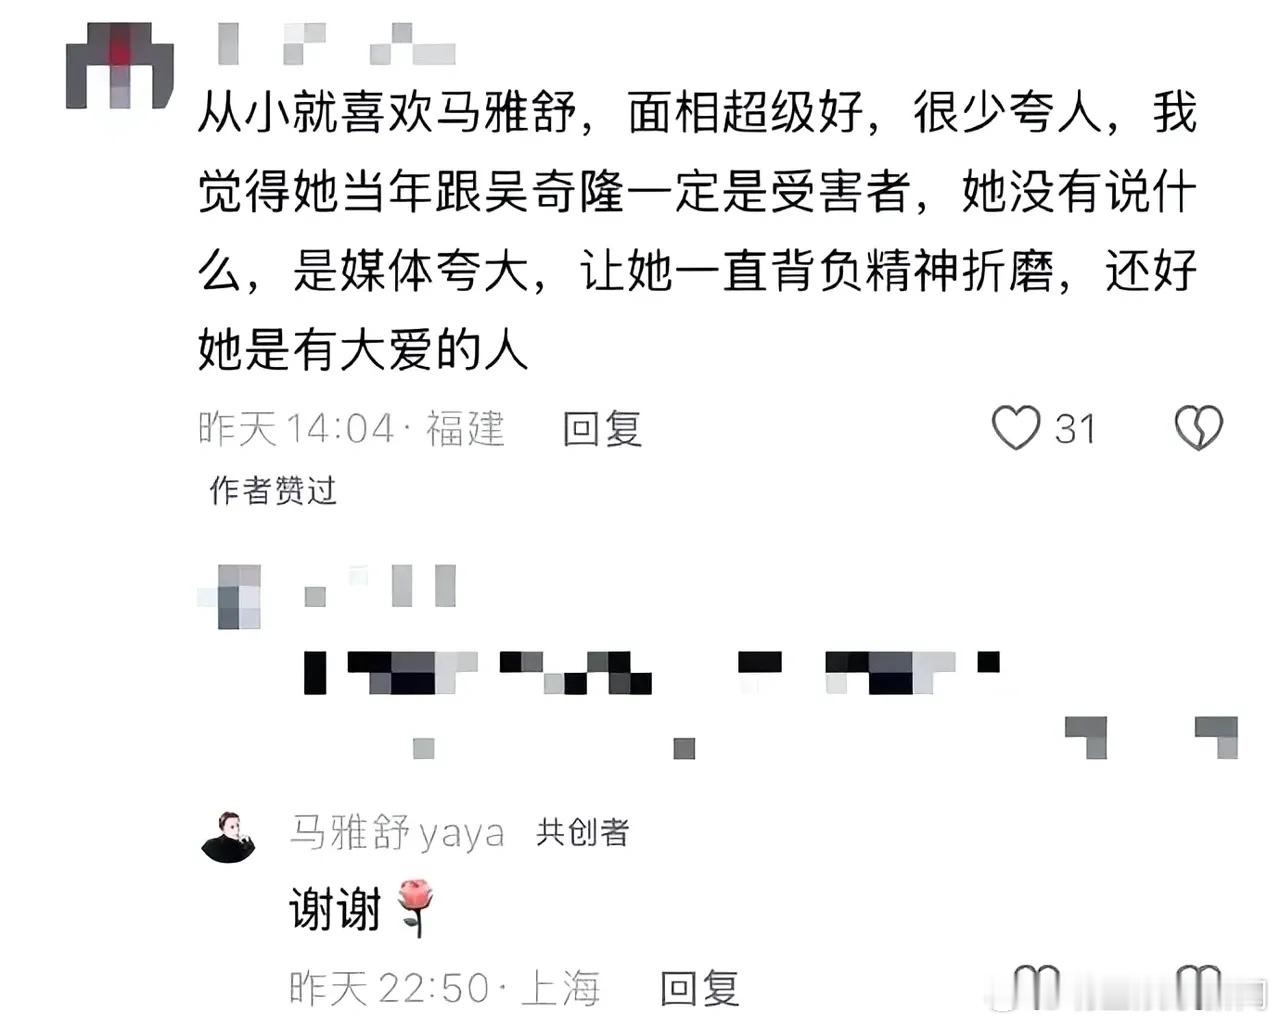Screen dimensions: 1280x1025
Task: Open the 马雅舒yaya username link
Action: 397,831
